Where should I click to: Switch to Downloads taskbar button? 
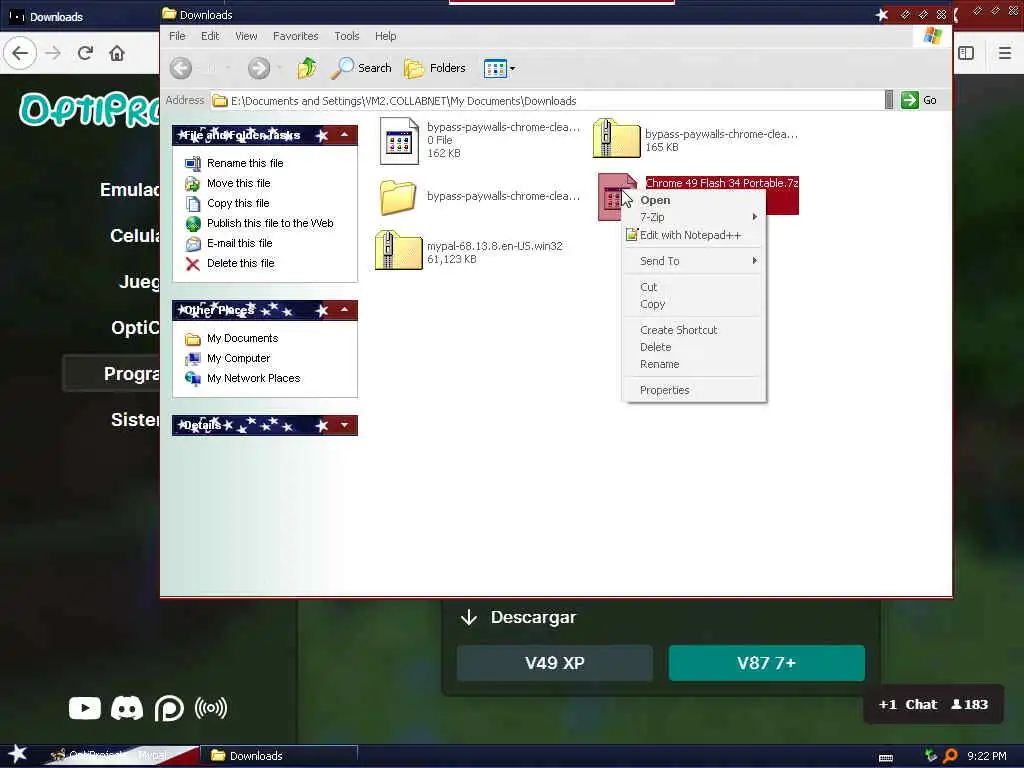click(280, 756)
